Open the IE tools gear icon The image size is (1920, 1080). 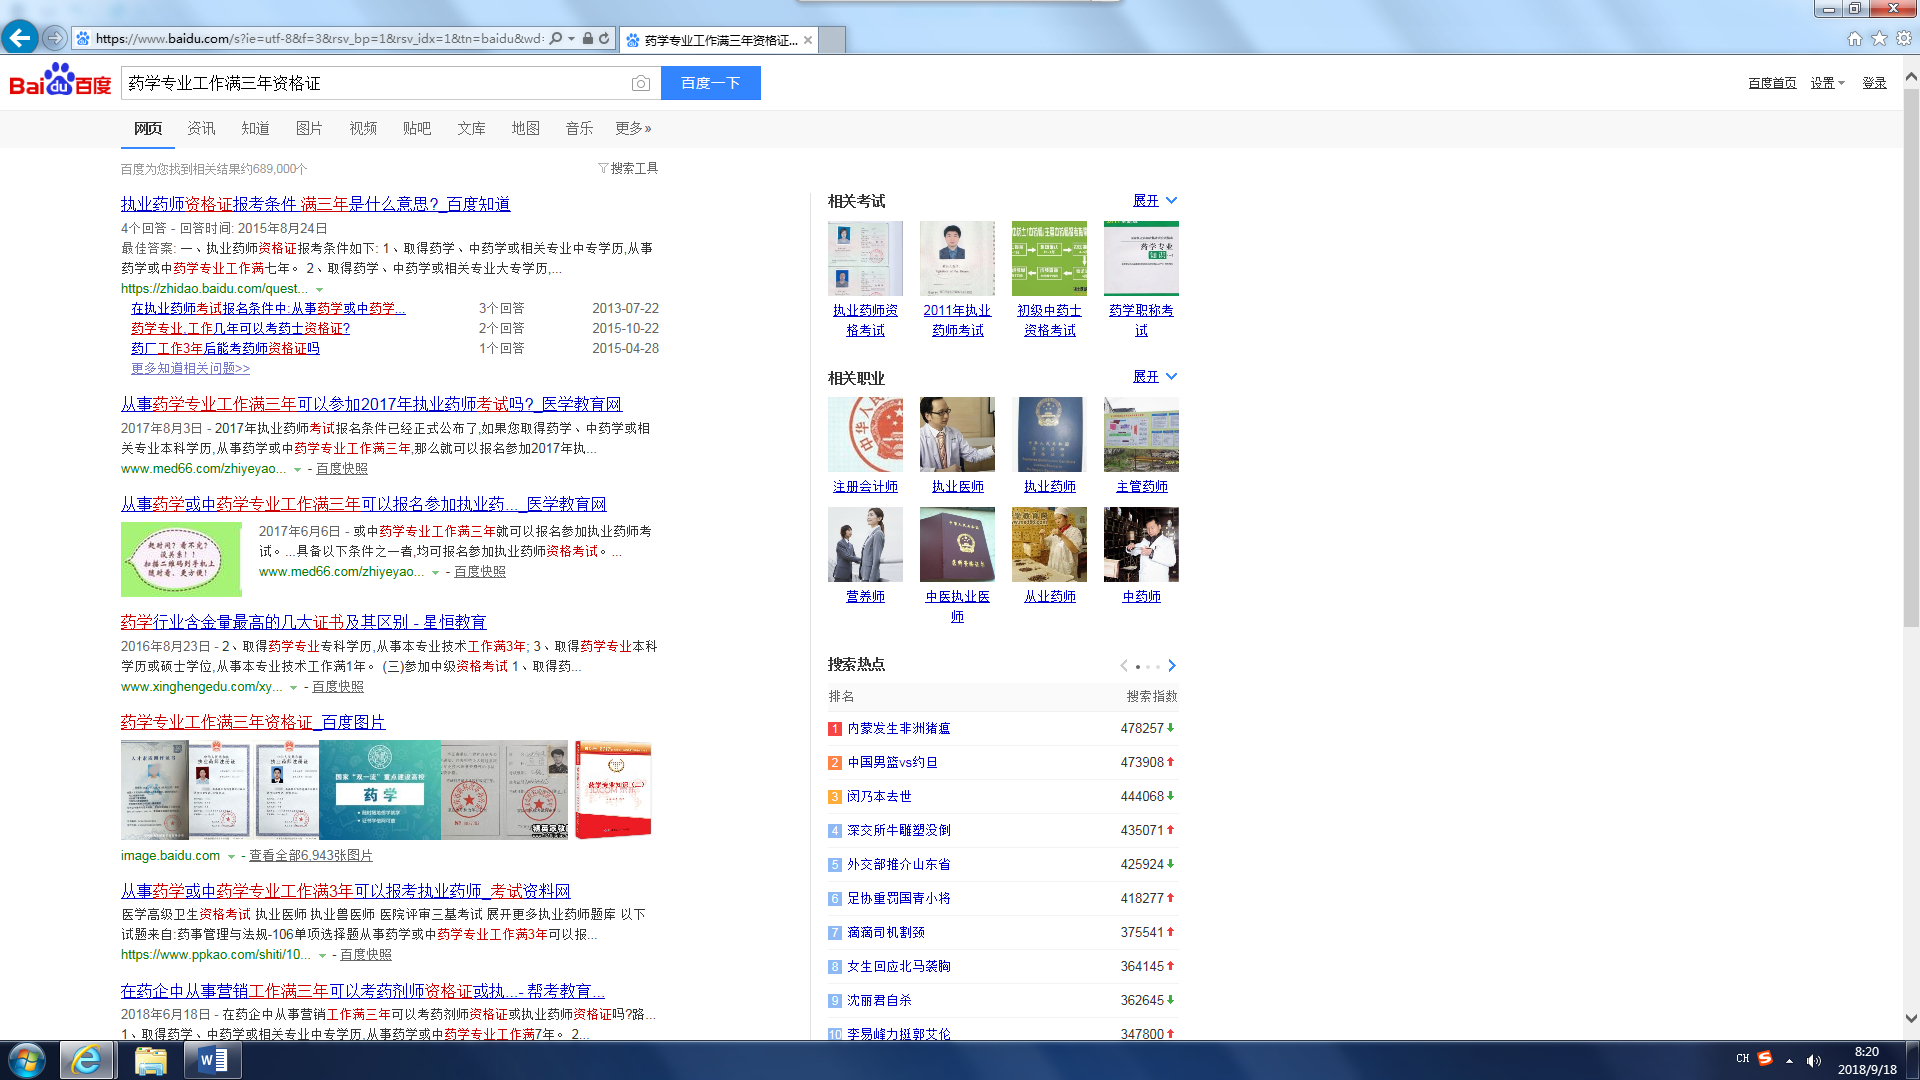pyautogui.click(x=1904, y=38)
